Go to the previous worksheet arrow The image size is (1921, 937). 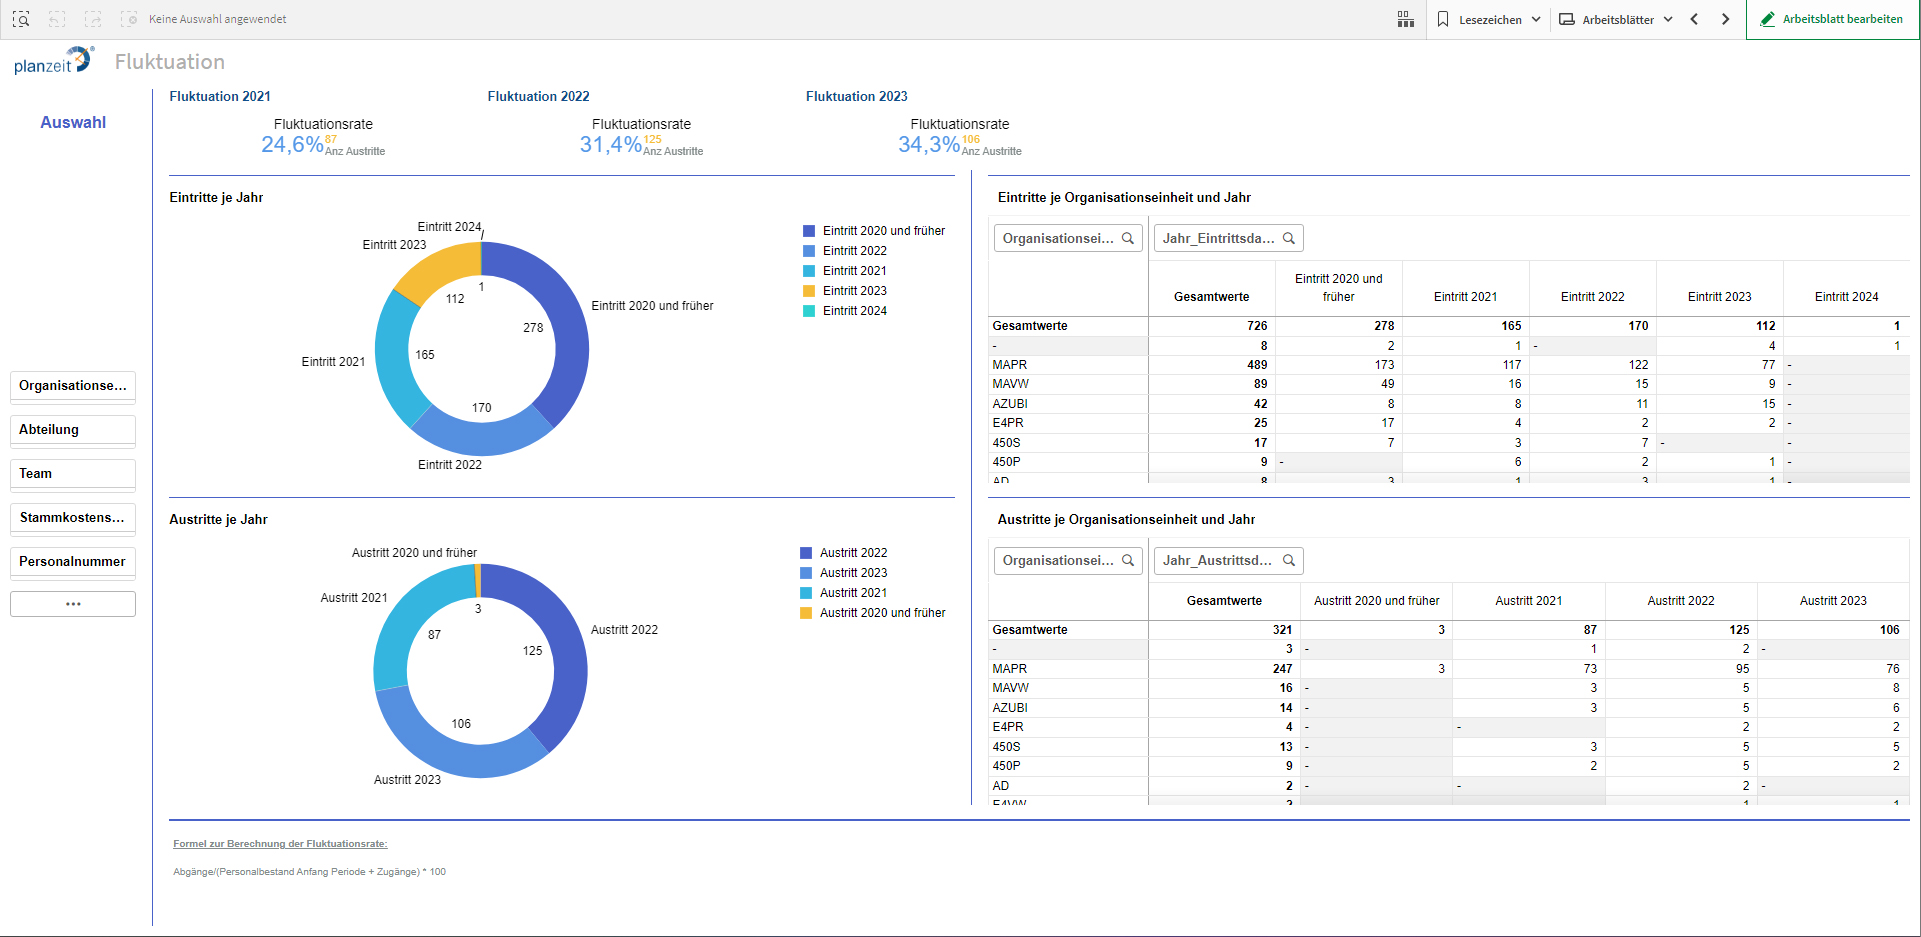coord(1694,19)
